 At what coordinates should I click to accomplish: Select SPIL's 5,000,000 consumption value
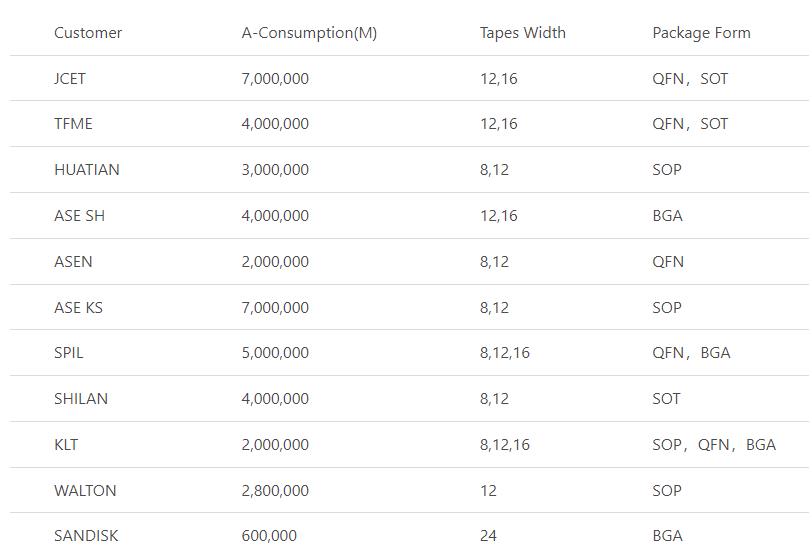pyautogui.click(x=275, y=353)
